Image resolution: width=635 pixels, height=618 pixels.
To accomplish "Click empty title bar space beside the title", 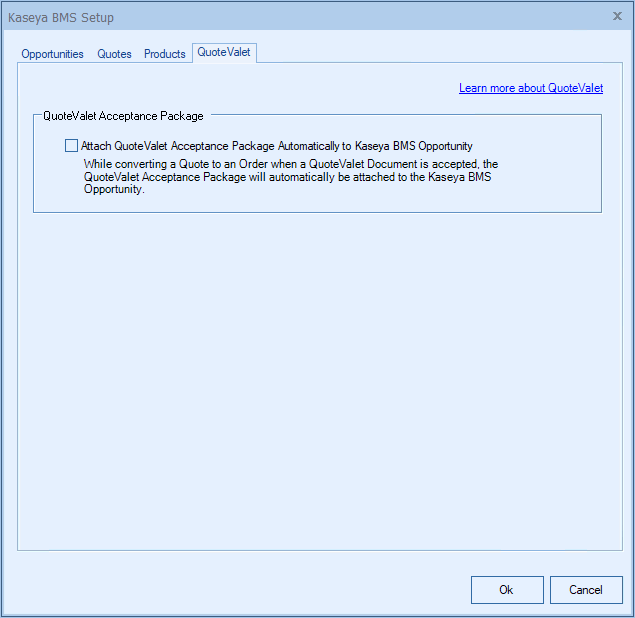I will 350,18.
